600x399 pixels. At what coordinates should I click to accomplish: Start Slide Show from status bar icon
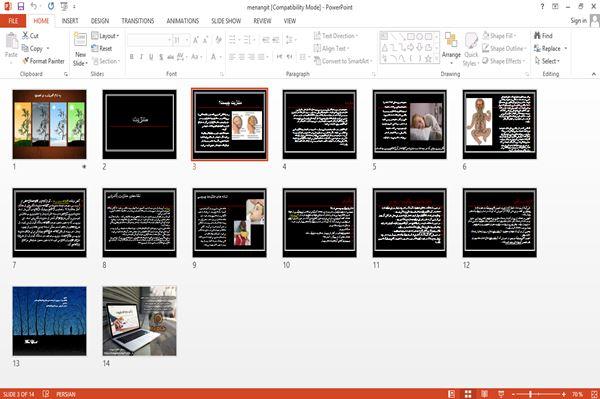pyautogui.click(x=501, y=394)
